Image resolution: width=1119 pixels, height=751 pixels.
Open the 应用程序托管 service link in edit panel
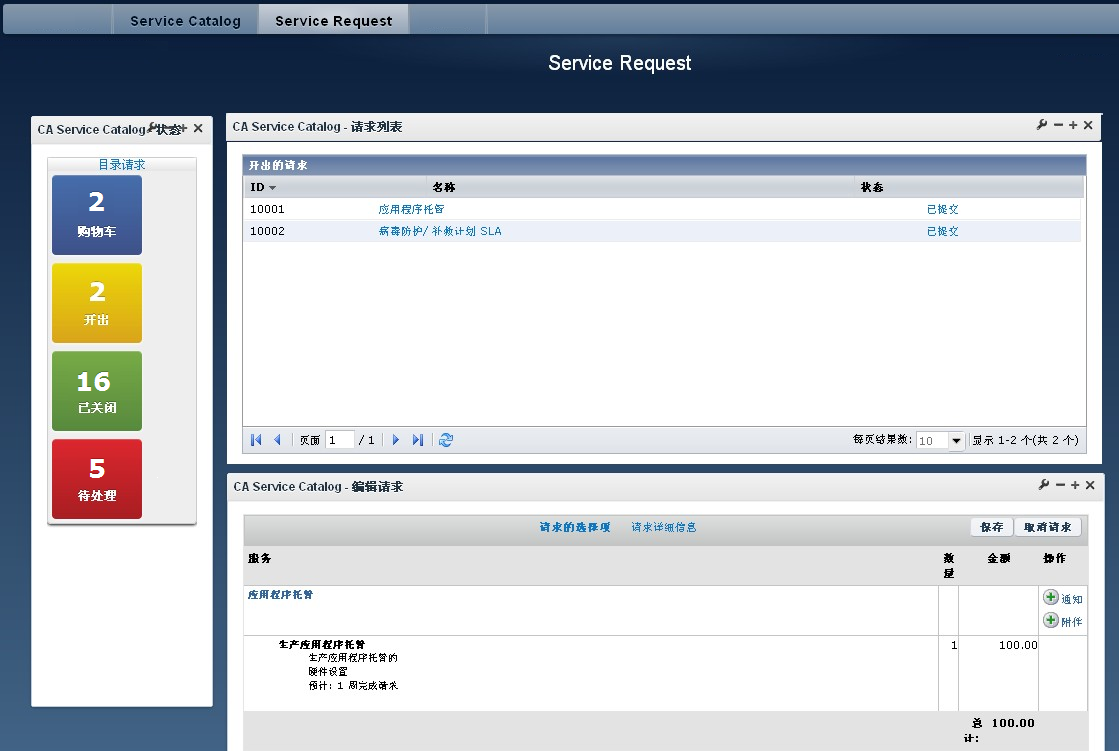pos(280,594)
